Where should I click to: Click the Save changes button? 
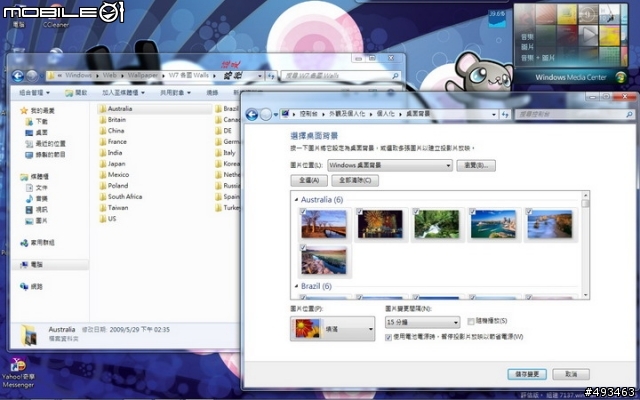(x=527, y=374)
